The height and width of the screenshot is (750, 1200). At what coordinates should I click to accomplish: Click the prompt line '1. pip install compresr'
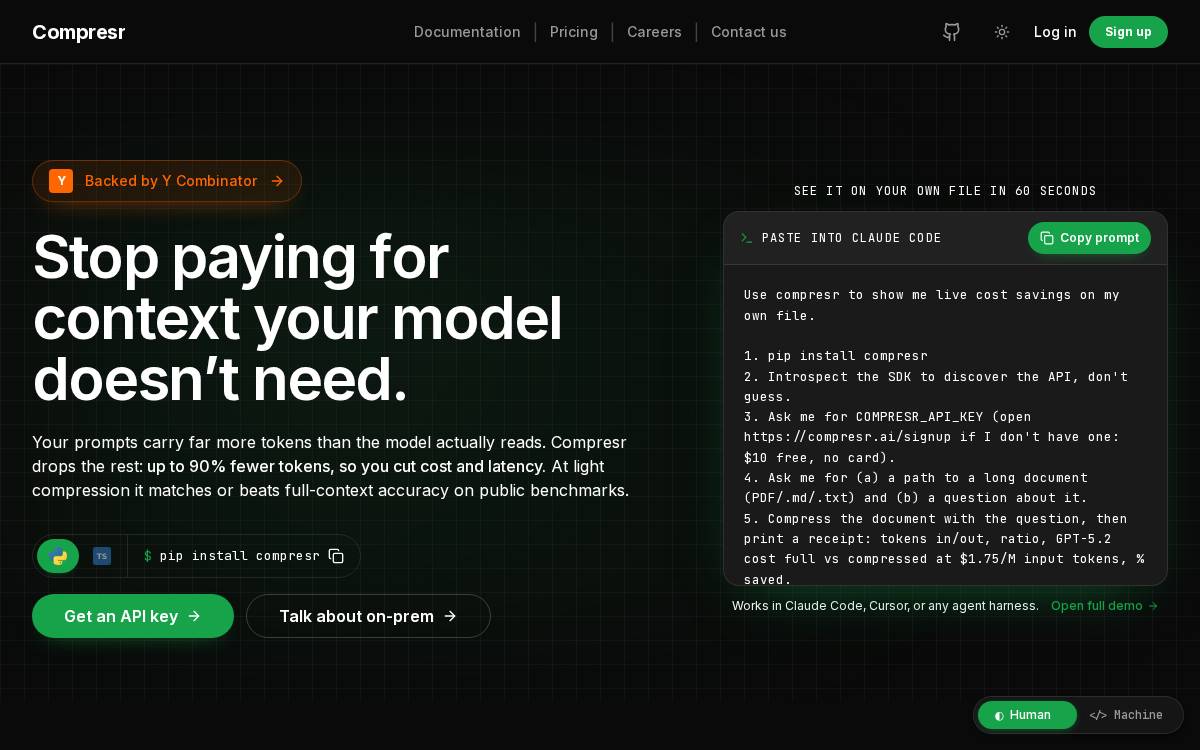(836, 356)
